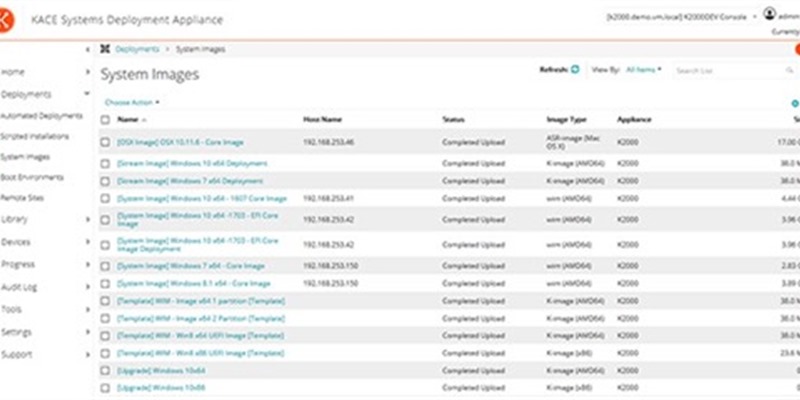Open Scripted Installations in sidebar
This screenshot has height=400, width=800.
coord(34,137)
